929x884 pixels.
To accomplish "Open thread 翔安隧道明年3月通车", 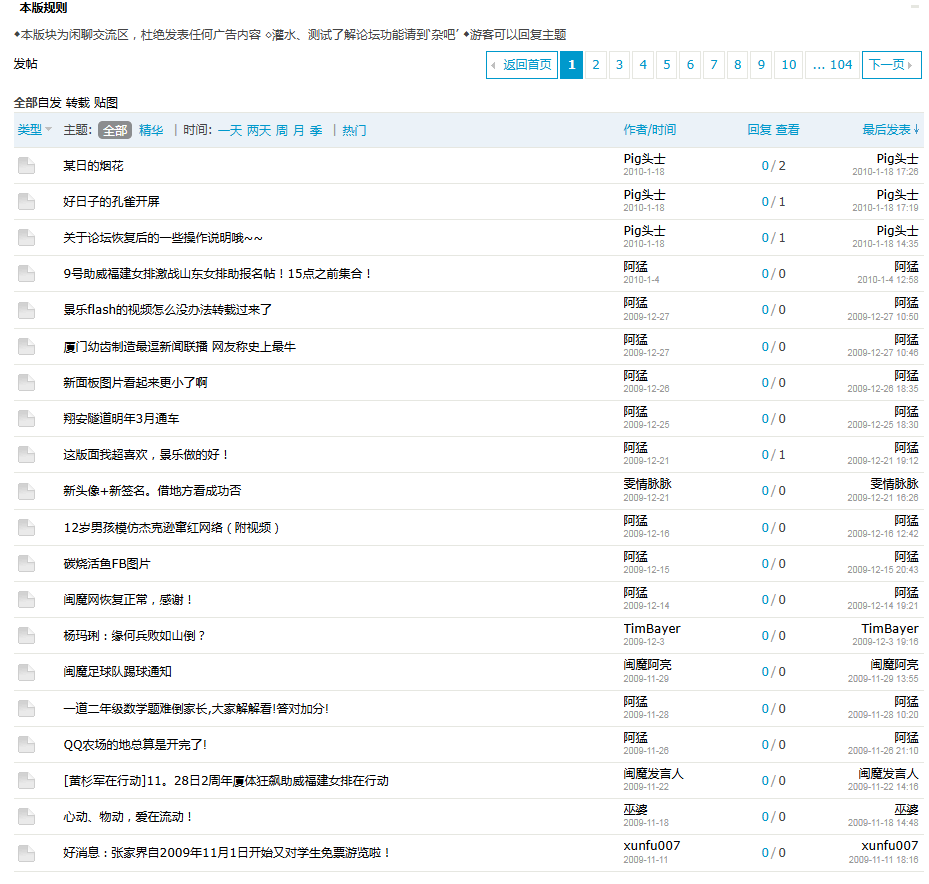I will [x=121, y=419].
